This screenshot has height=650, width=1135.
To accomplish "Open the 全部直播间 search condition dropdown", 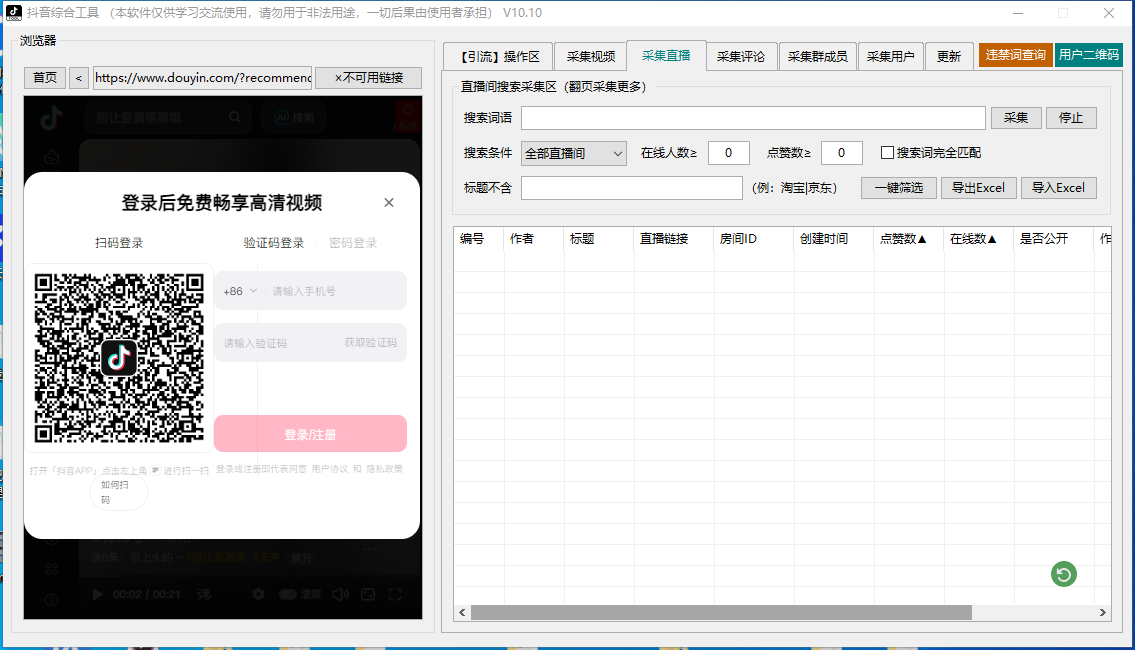I will click(x=573, y=152).
